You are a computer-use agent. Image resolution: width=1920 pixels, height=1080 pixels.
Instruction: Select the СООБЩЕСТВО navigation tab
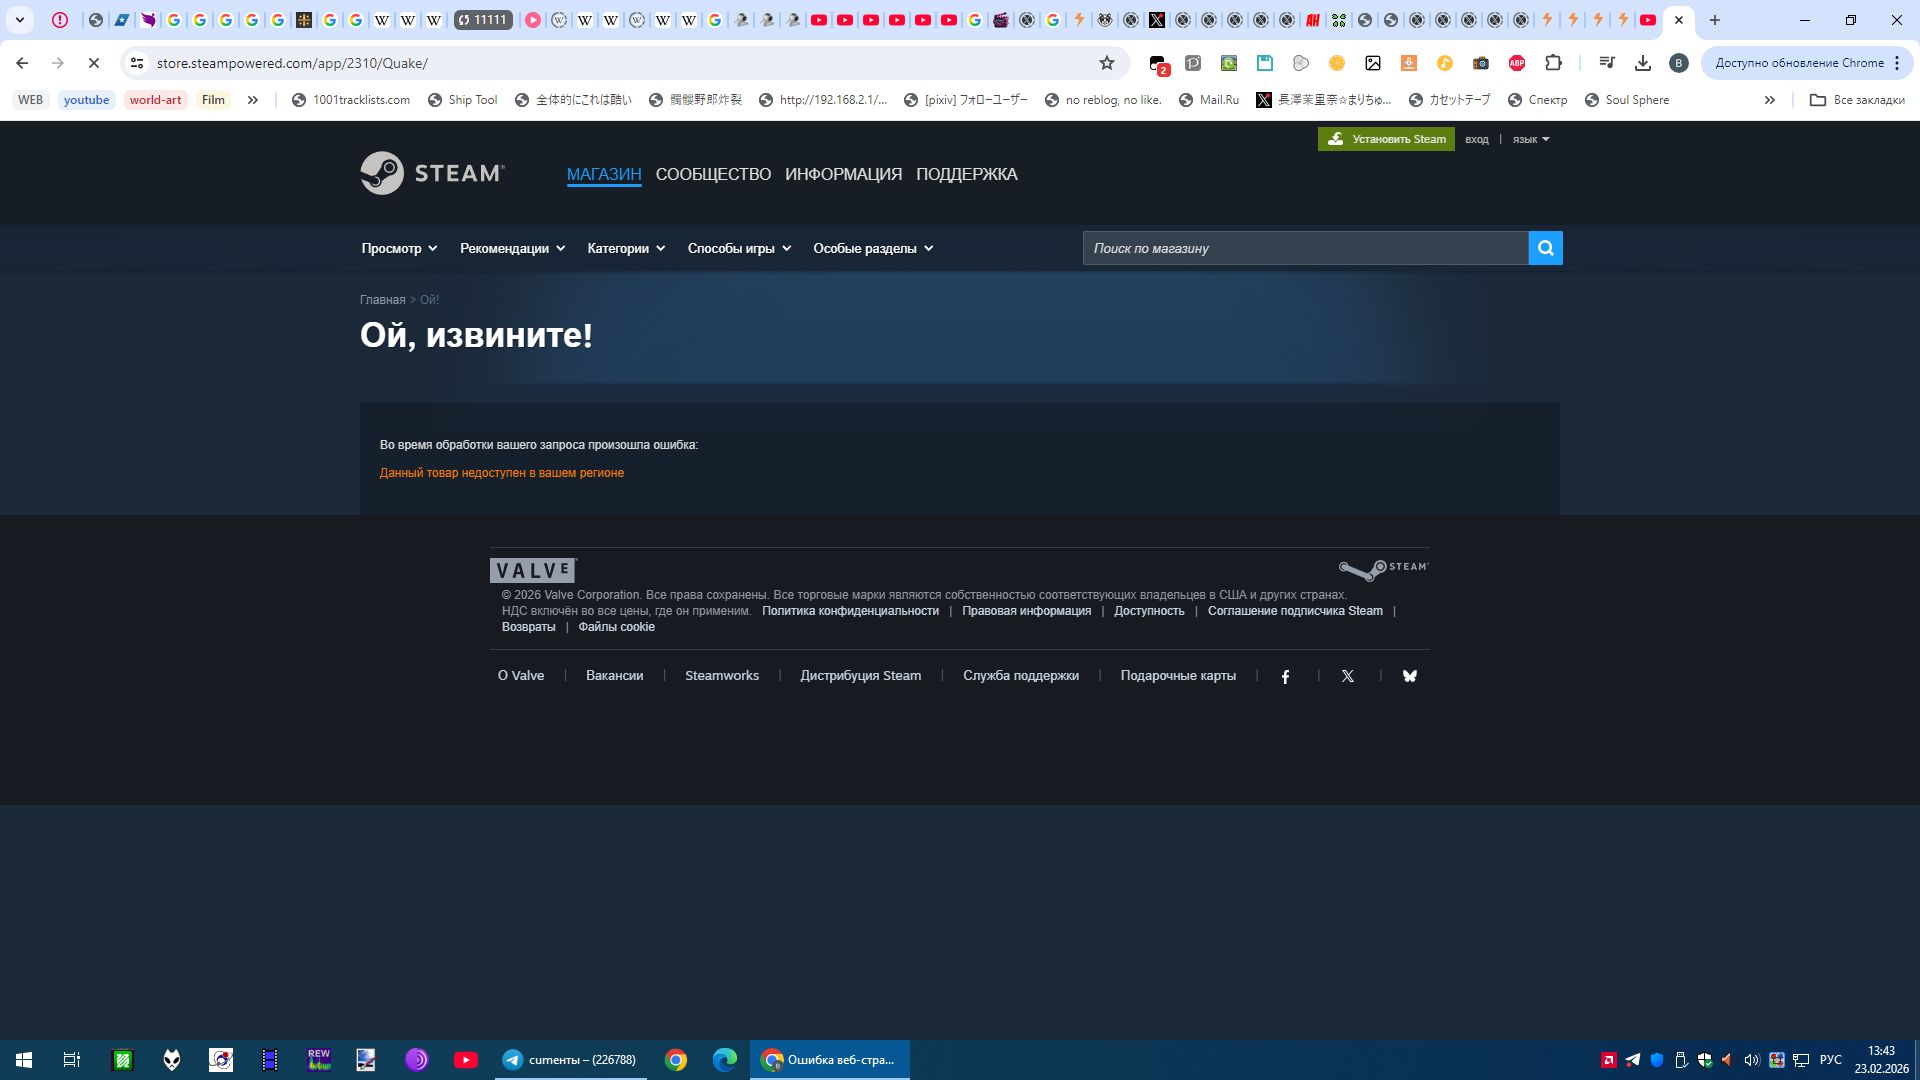point(713,174)
